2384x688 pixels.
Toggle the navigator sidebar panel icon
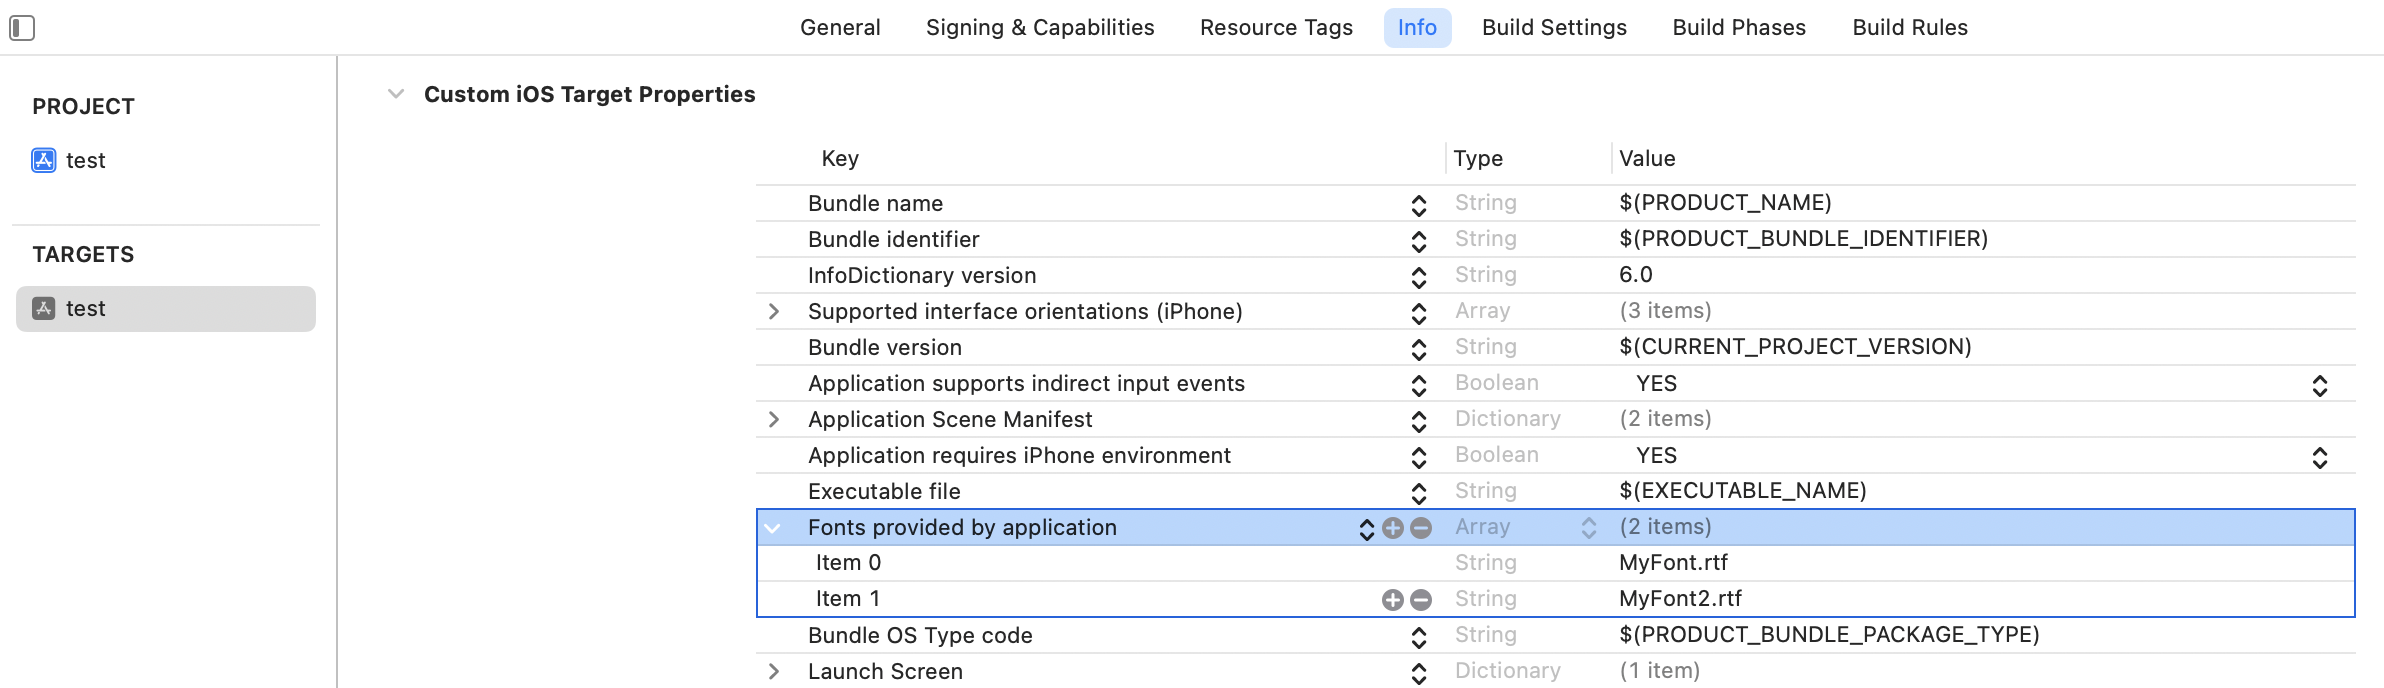pyautogui.click(x=22, y=28)
